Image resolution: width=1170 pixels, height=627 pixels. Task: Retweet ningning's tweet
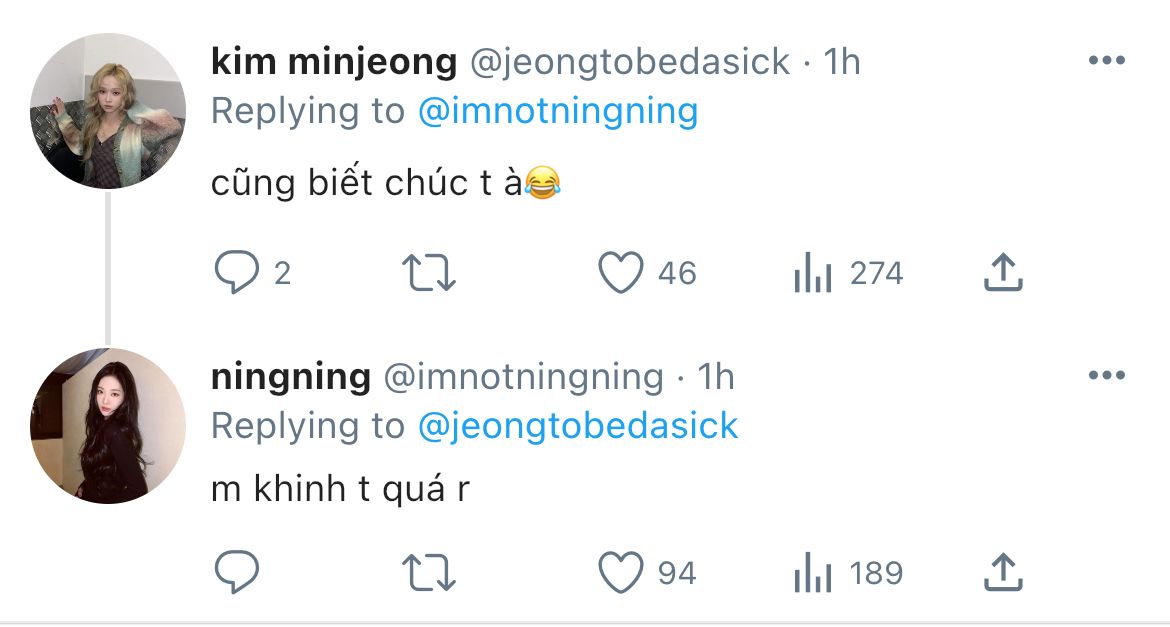pos(428,573)
